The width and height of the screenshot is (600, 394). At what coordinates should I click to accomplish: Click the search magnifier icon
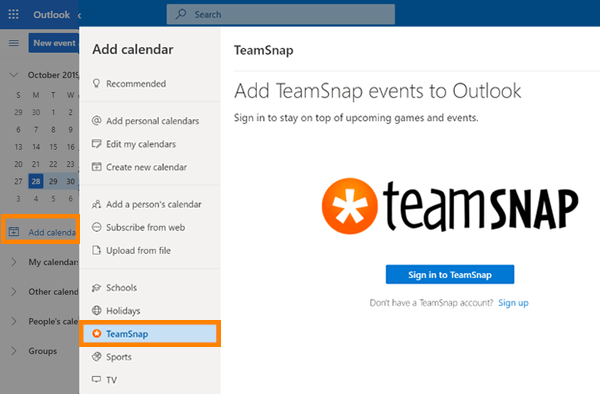click(181, 15)
